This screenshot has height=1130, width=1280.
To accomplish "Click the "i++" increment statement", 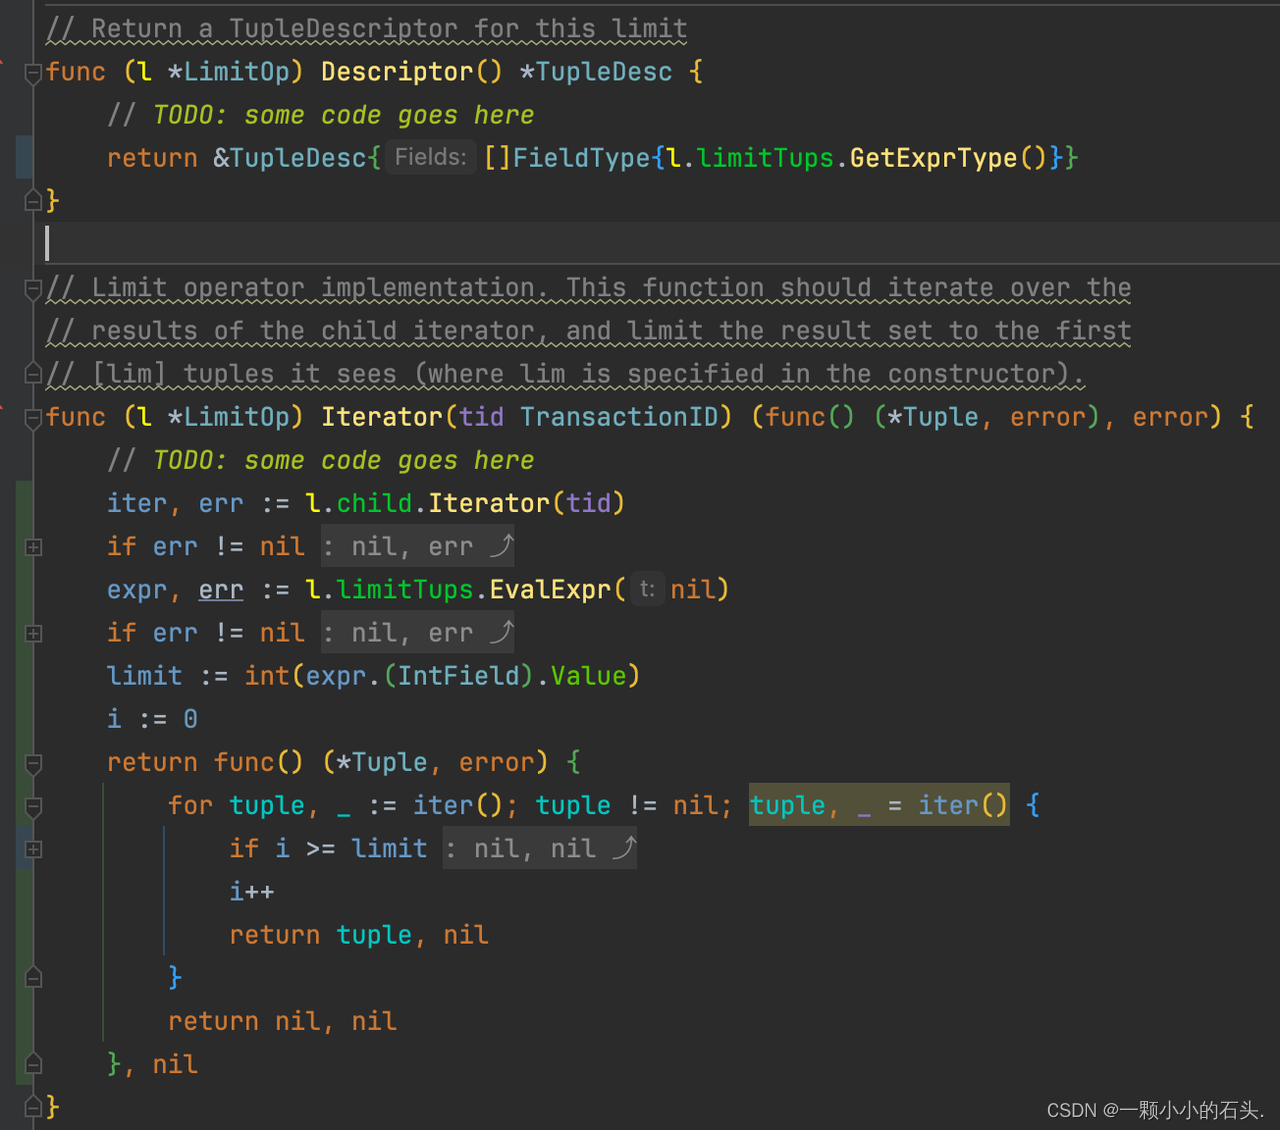I will [x=252, y=891].
